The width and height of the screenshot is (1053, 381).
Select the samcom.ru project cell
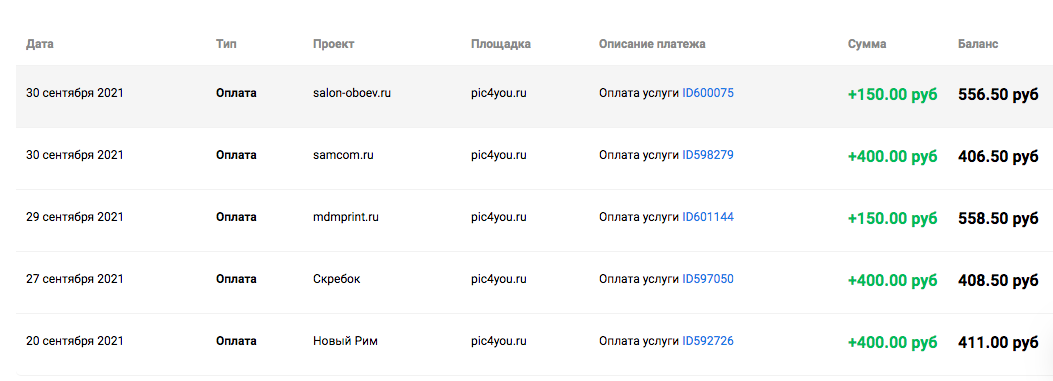click(x=343, y=155)
